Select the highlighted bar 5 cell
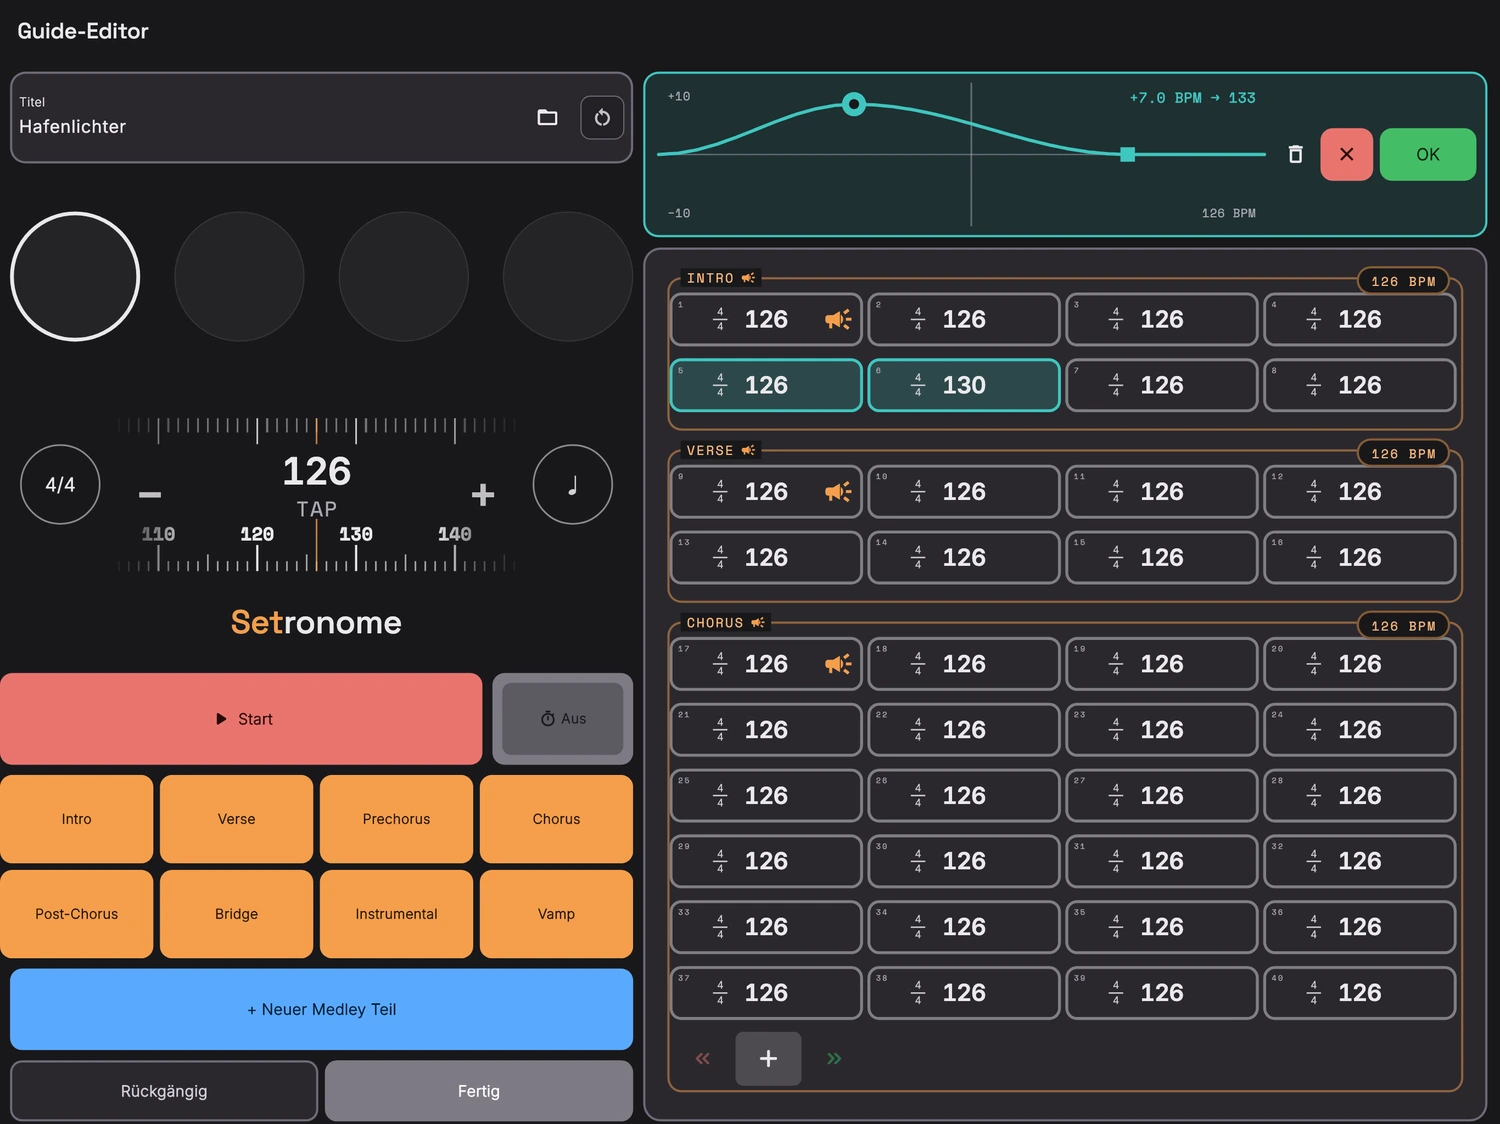 click(x=766, y=385)
